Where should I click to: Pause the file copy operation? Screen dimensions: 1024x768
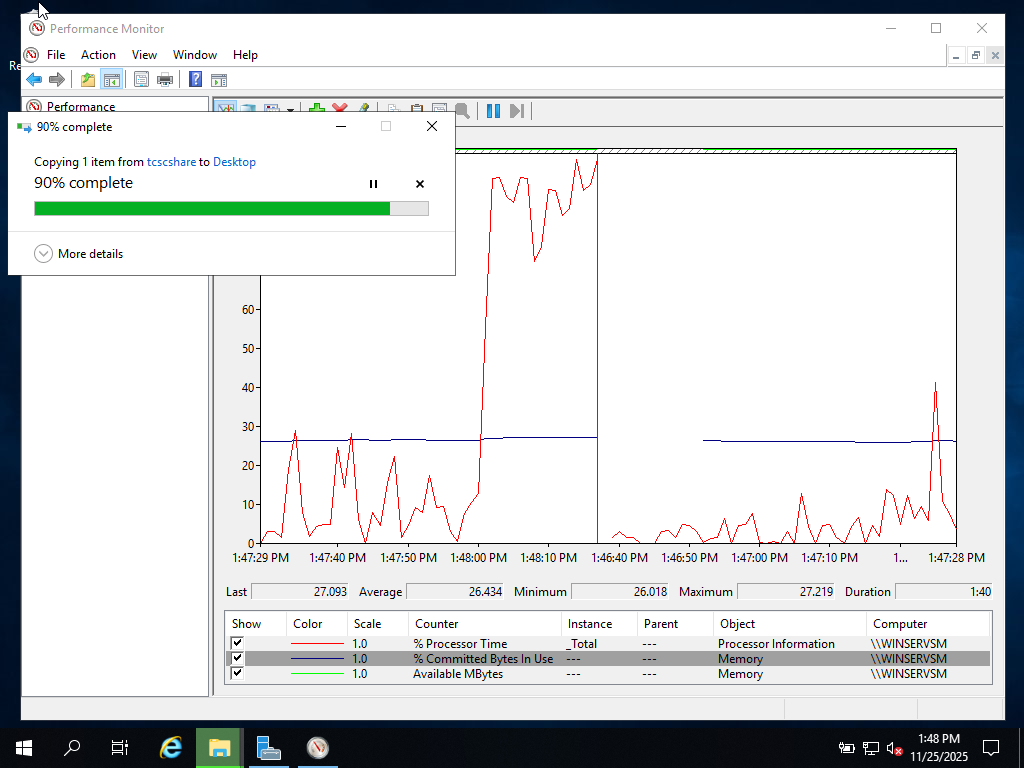pyautogui.click(x=373, y=184)
